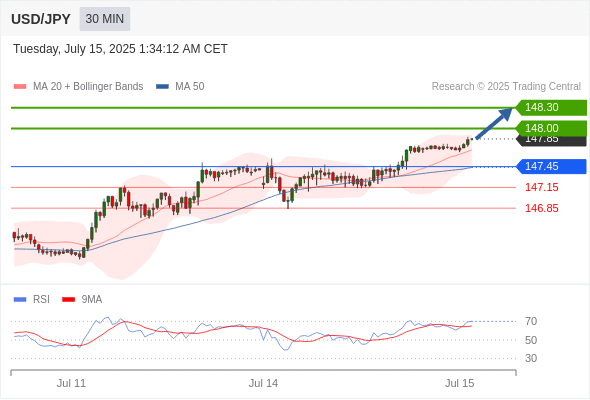This screenshot has height=400, width=590.
Task: Click the red 9MA legend swatch
Action: click(x=68, y=300)
